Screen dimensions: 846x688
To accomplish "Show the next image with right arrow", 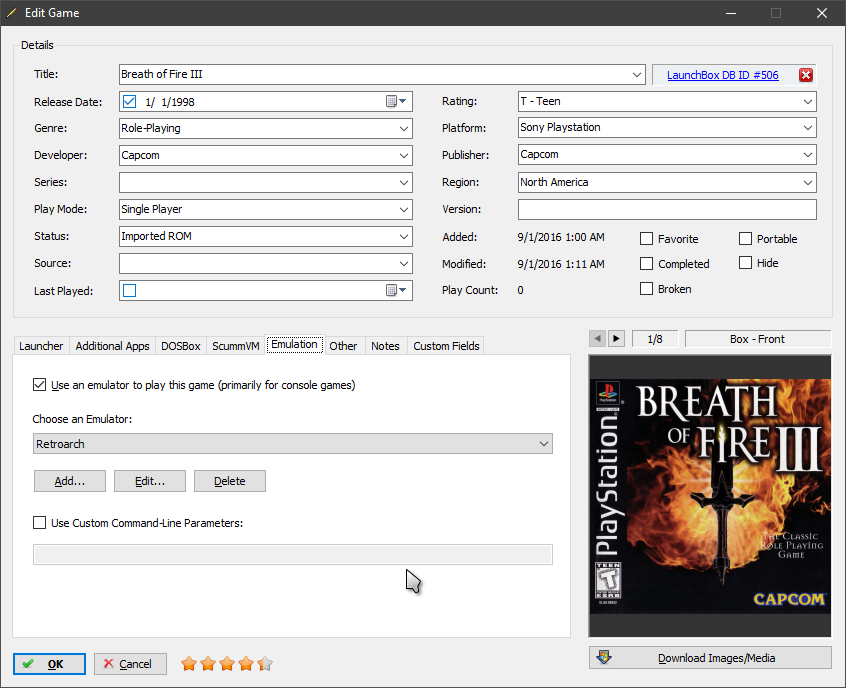I will pyautogui.click(x=616, y=339).
